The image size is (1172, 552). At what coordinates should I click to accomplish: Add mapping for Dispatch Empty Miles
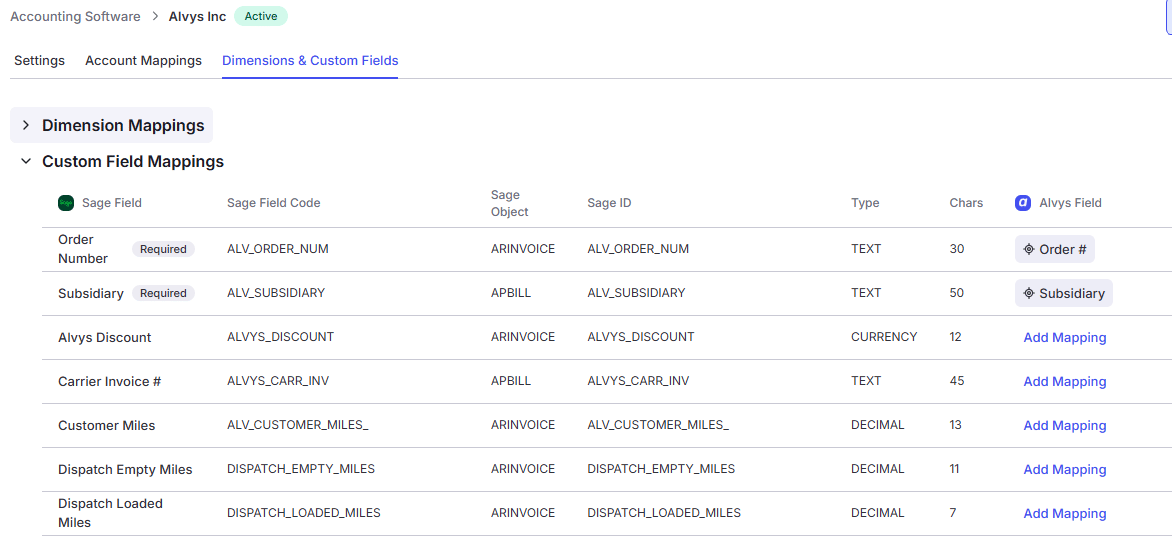pos(1064,470)
